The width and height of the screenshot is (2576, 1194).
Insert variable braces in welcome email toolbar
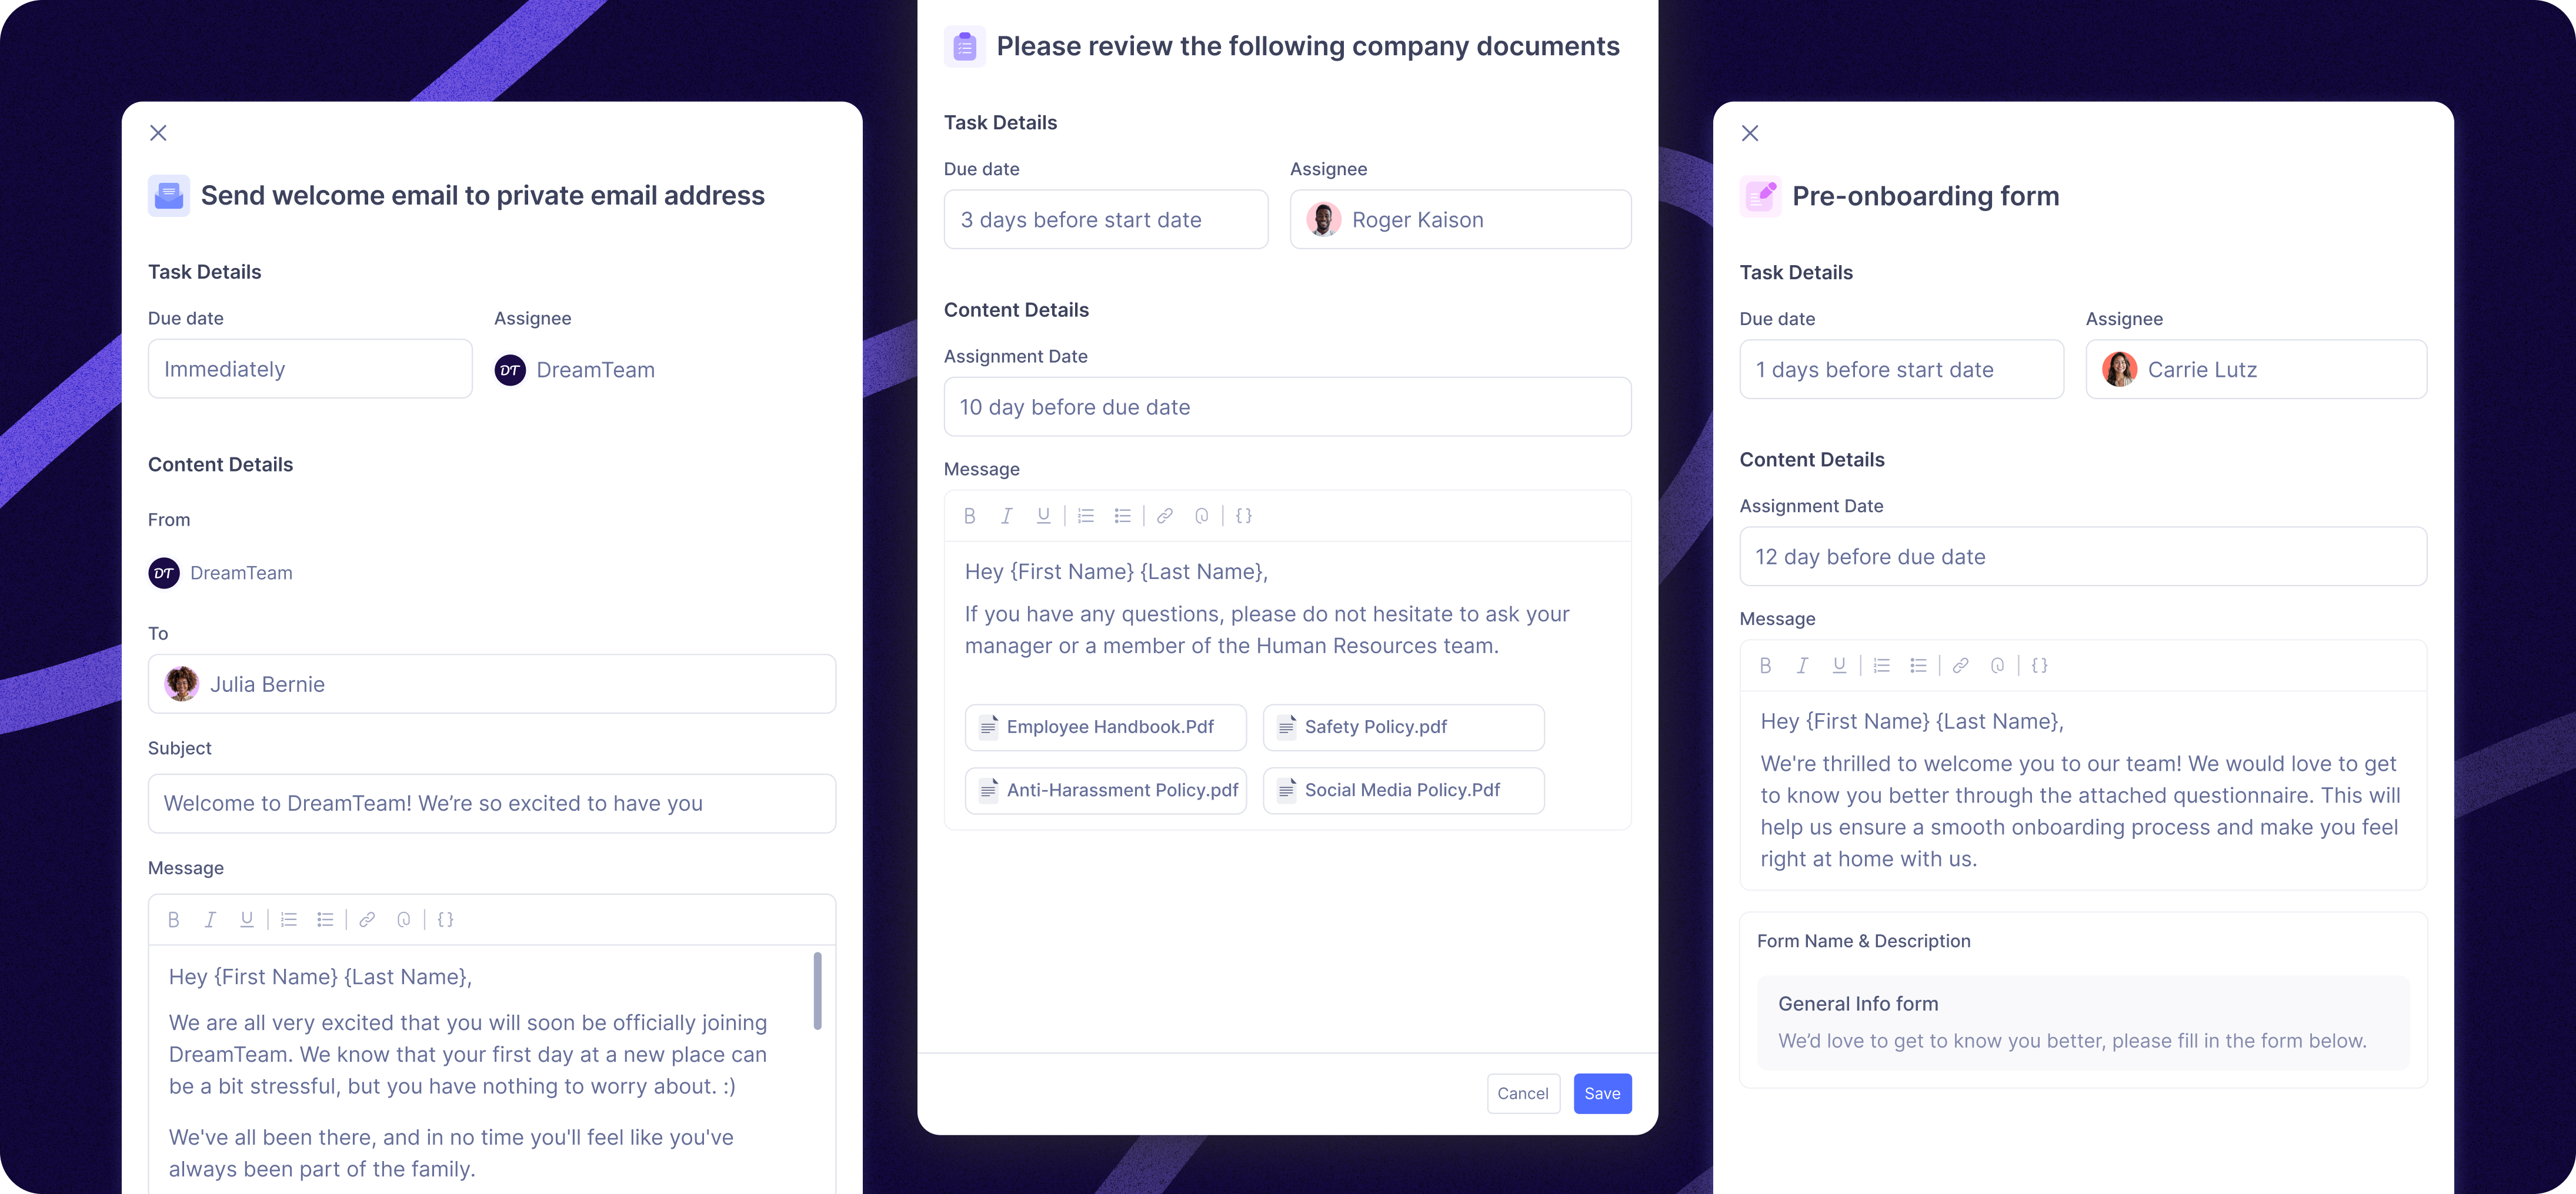point(446,920)
